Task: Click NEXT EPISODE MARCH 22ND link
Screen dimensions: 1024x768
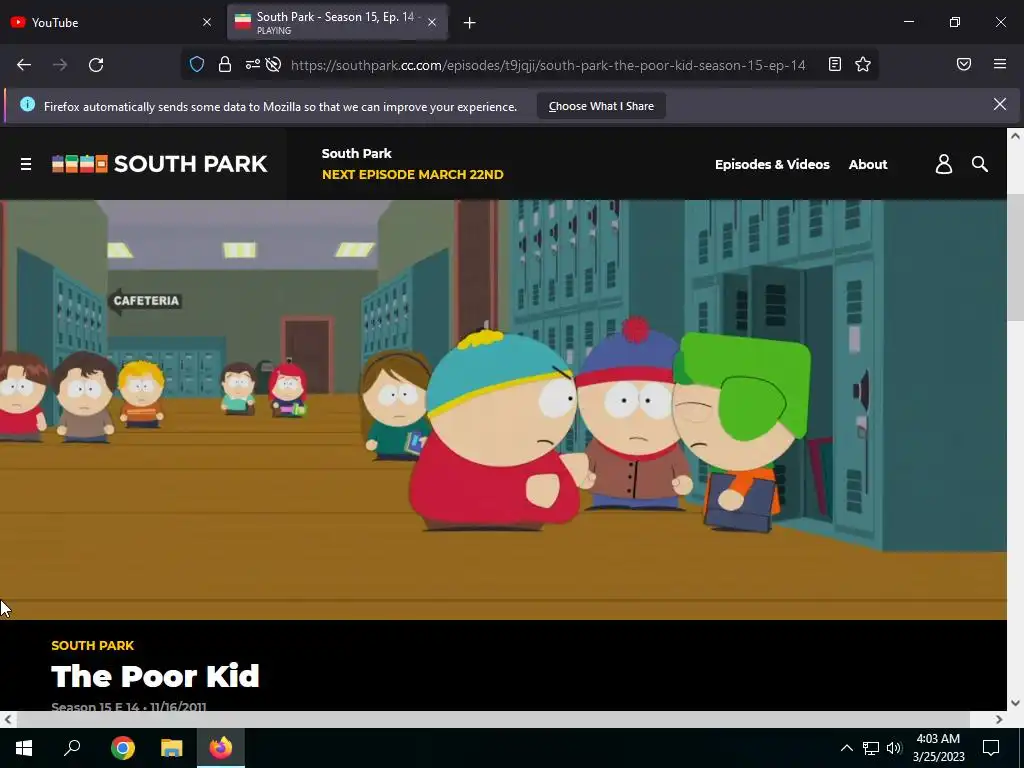Action: coord(413,174)
